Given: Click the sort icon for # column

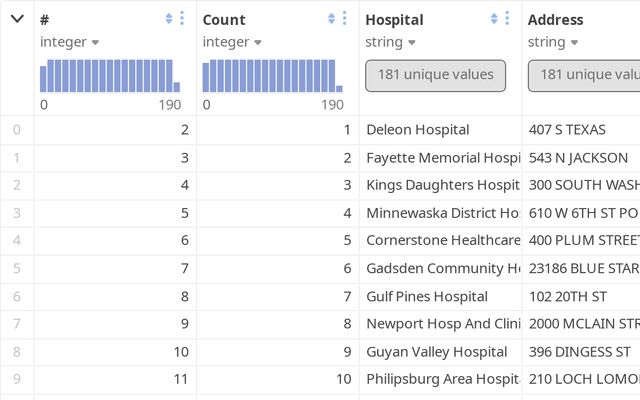Looking at the screenshot, I should click(168, 19).
